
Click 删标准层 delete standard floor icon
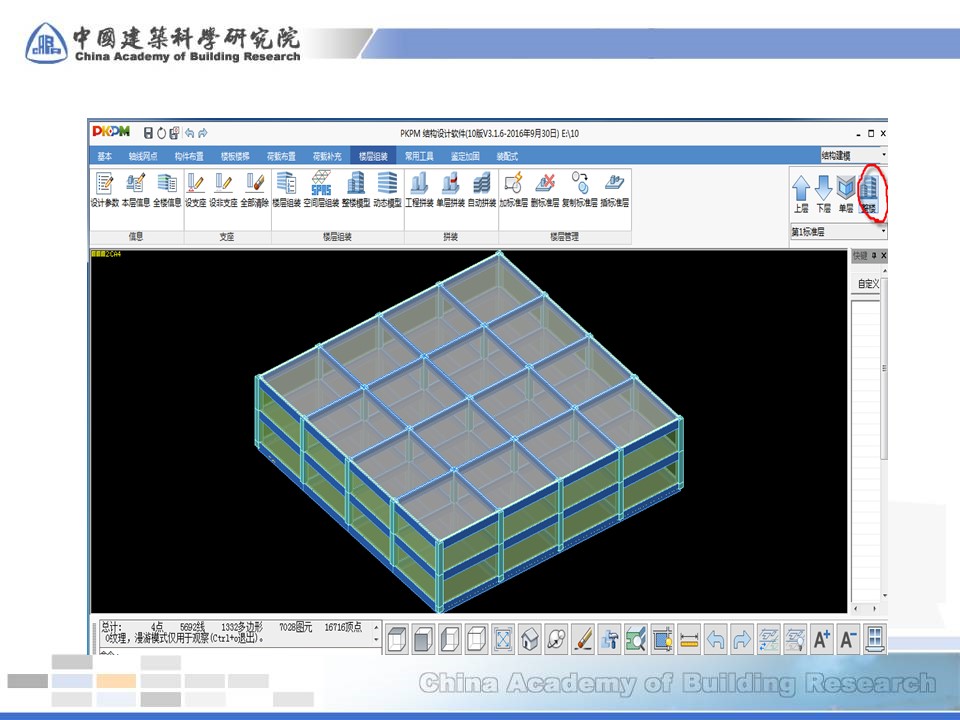[545, 189]
